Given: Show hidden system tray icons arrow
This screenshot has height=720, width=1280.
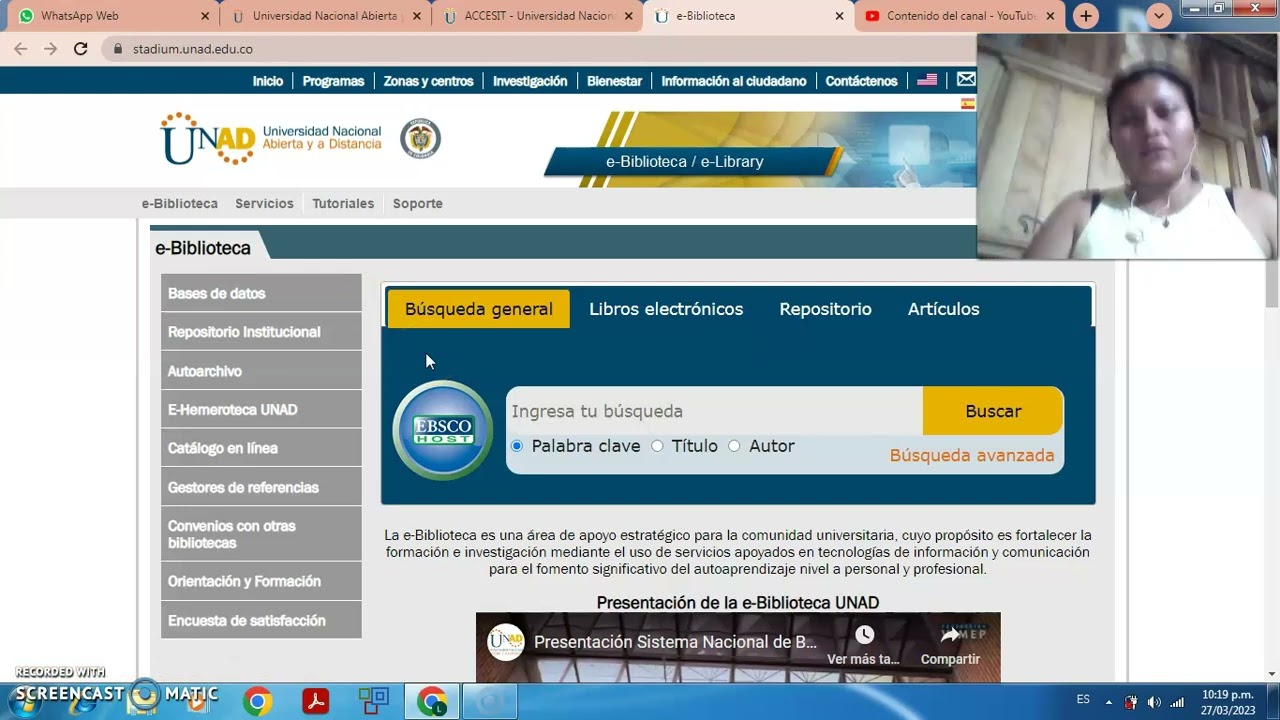Looking at the screenshot, I should (1108, 702).
